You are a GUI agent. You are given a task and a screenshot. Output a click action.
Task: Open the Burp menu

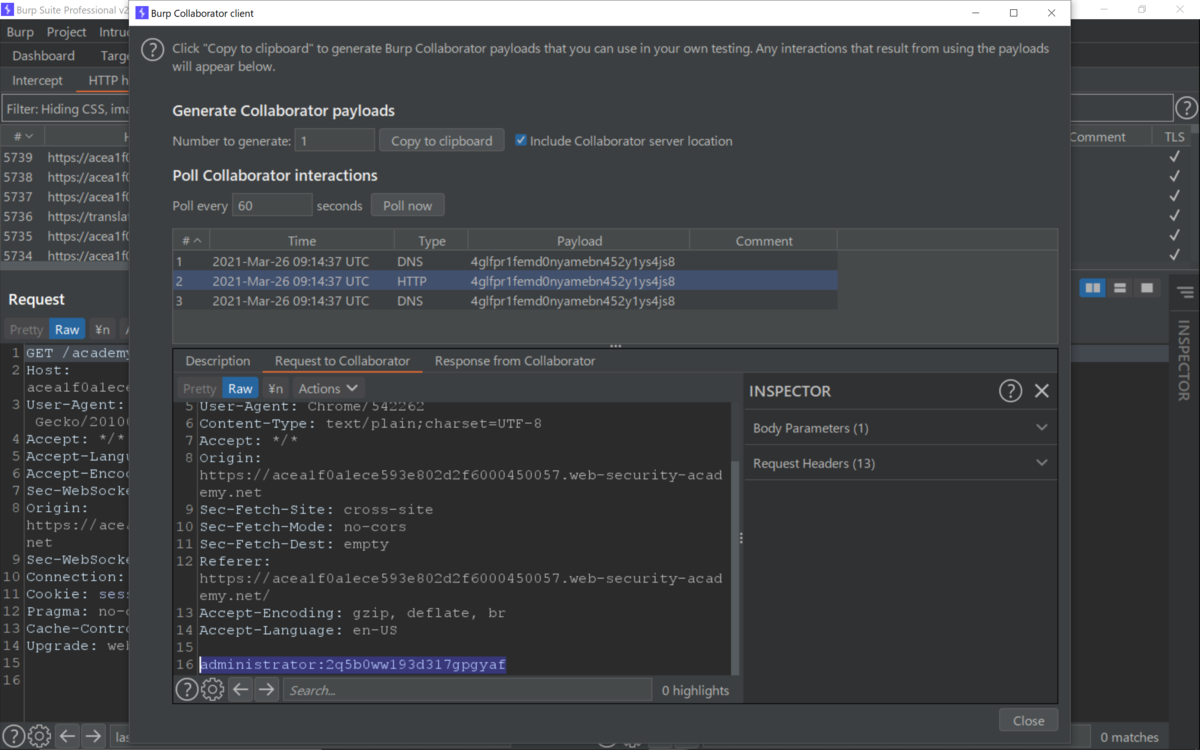pos(20,32)
